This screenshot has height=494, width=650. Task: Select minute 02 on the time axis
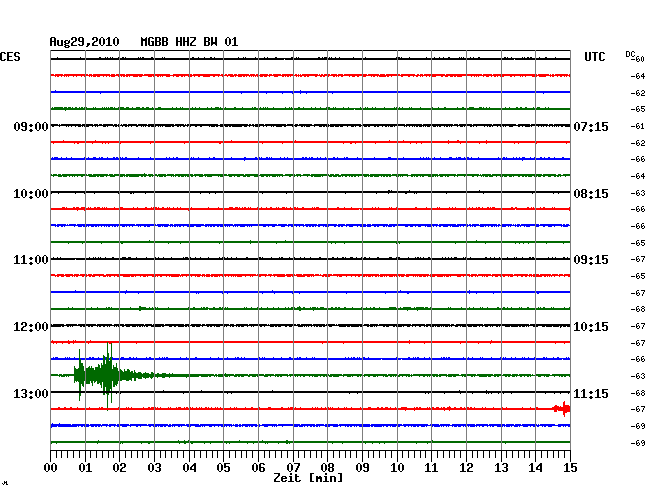(x=119, y=467)
